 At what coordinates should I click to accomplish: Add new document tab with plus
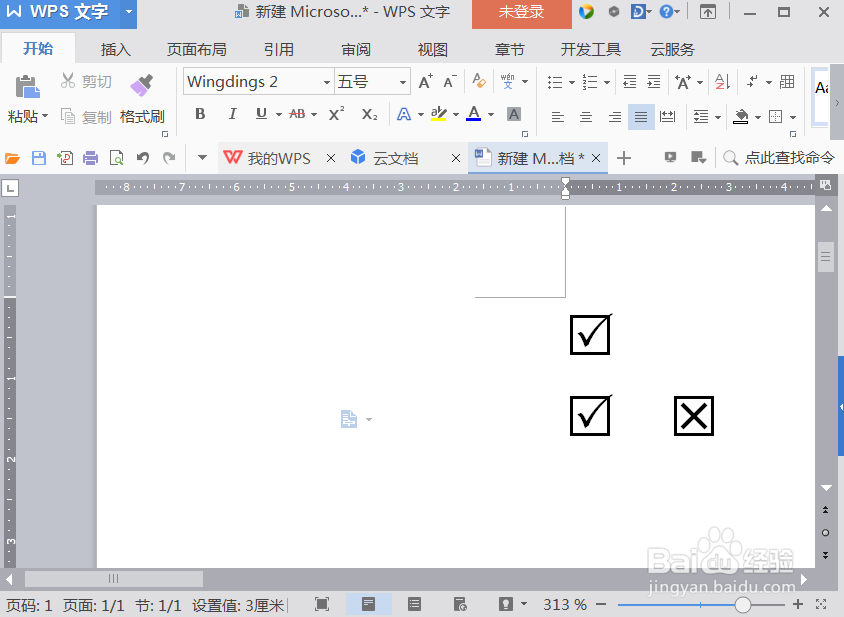[624, 158]
